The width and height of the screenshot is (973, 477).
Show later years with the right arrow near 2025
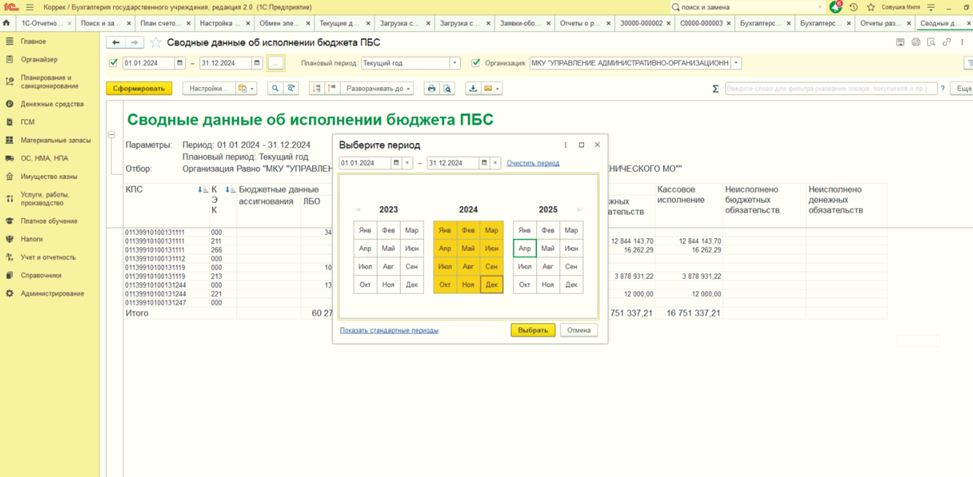pyautogui.click(x=580, y=210)
